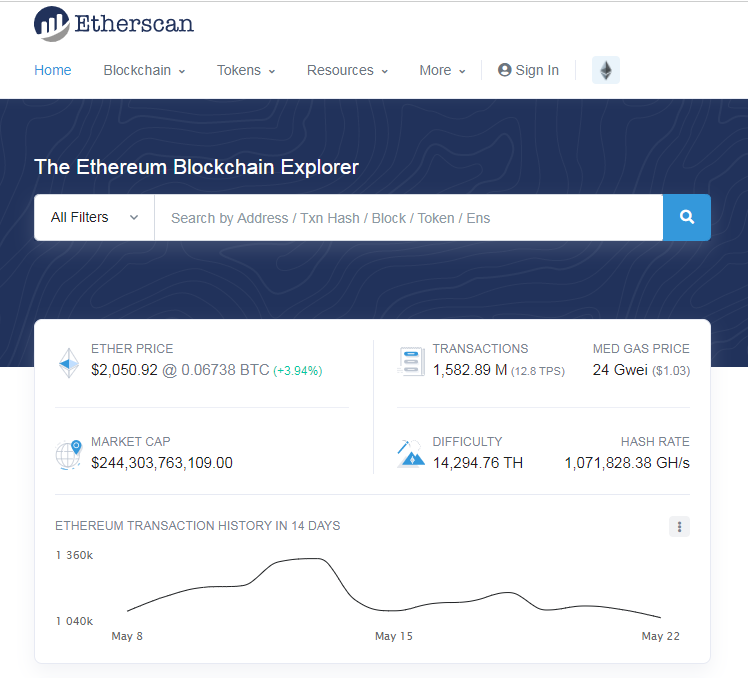Click the Ethereum network icon button
Image resolution: width=748 pixels, height=678 pixels.
606,70
